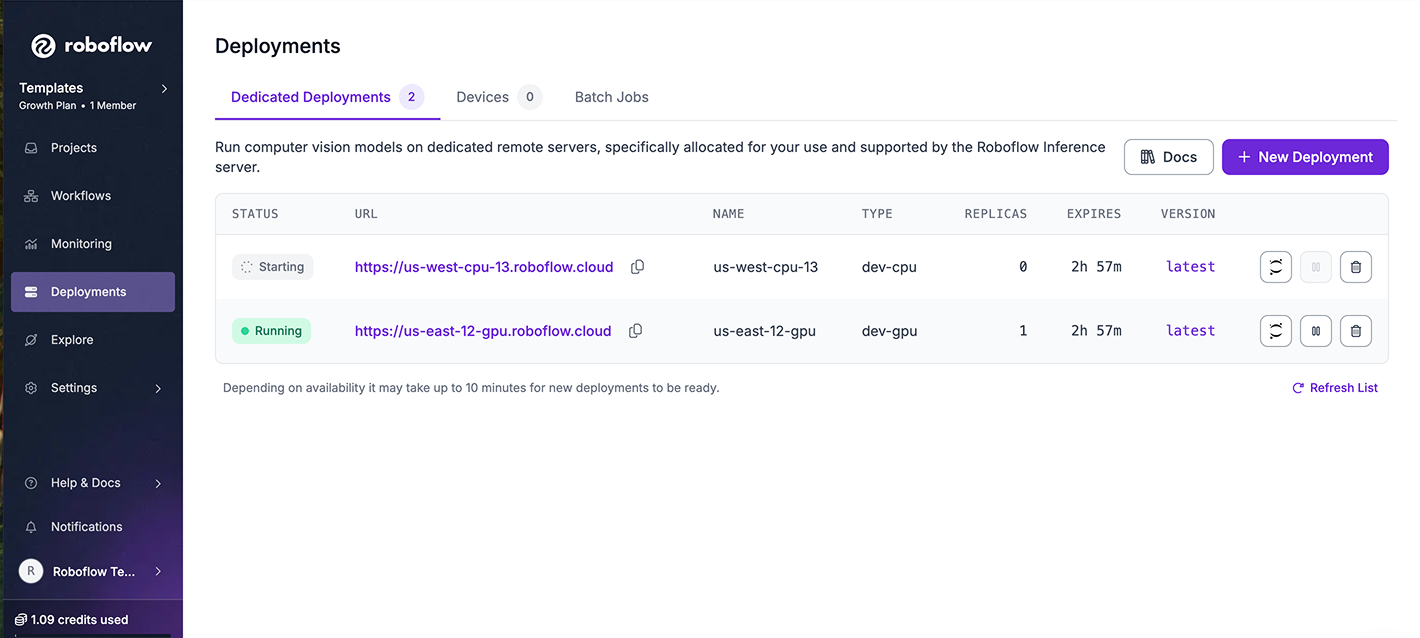Refresh the deployments list

pos(1334,388)
